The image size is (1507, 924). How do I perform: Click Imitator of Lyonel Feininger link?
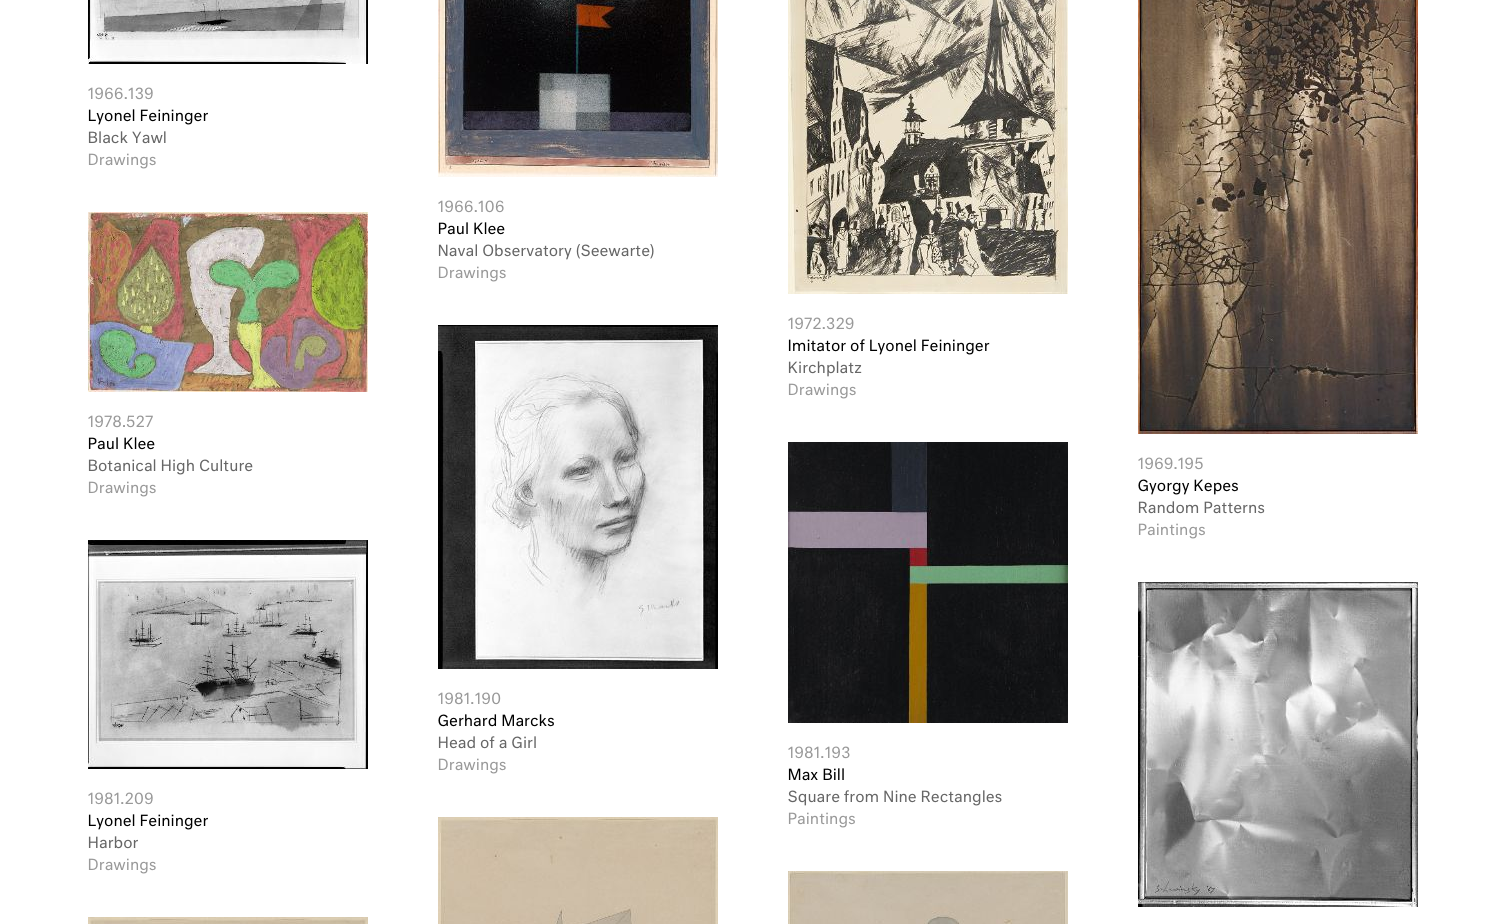coord(888,346)
